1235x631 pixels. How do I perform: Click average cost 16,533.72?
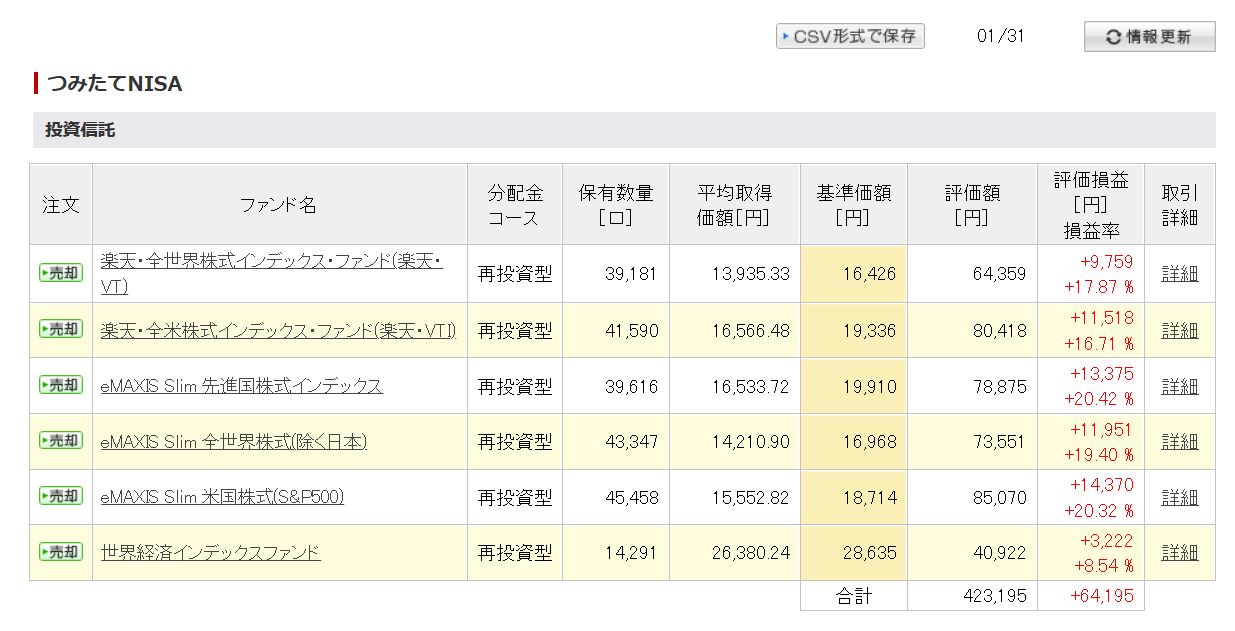tap(751, 386)
